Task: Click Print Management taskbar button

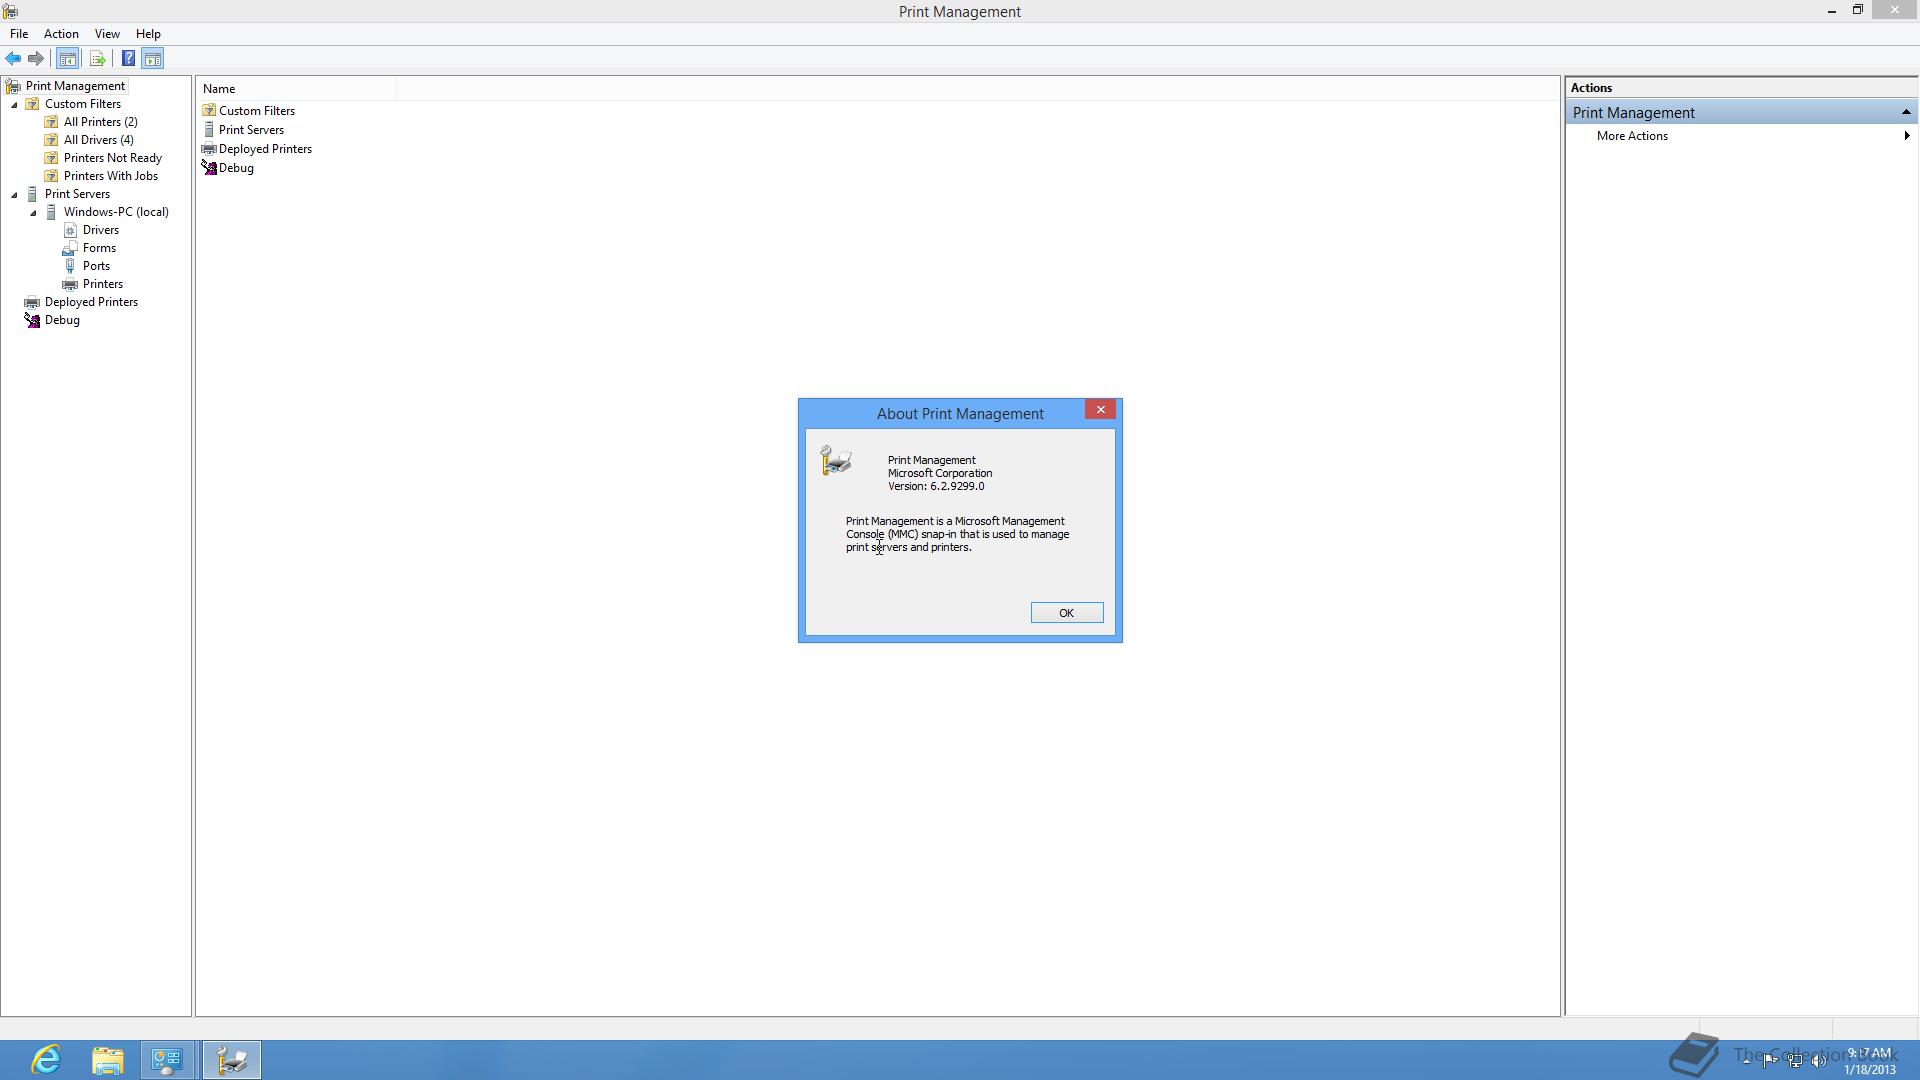Action: pyautogui.click(x=232, y=1060)
